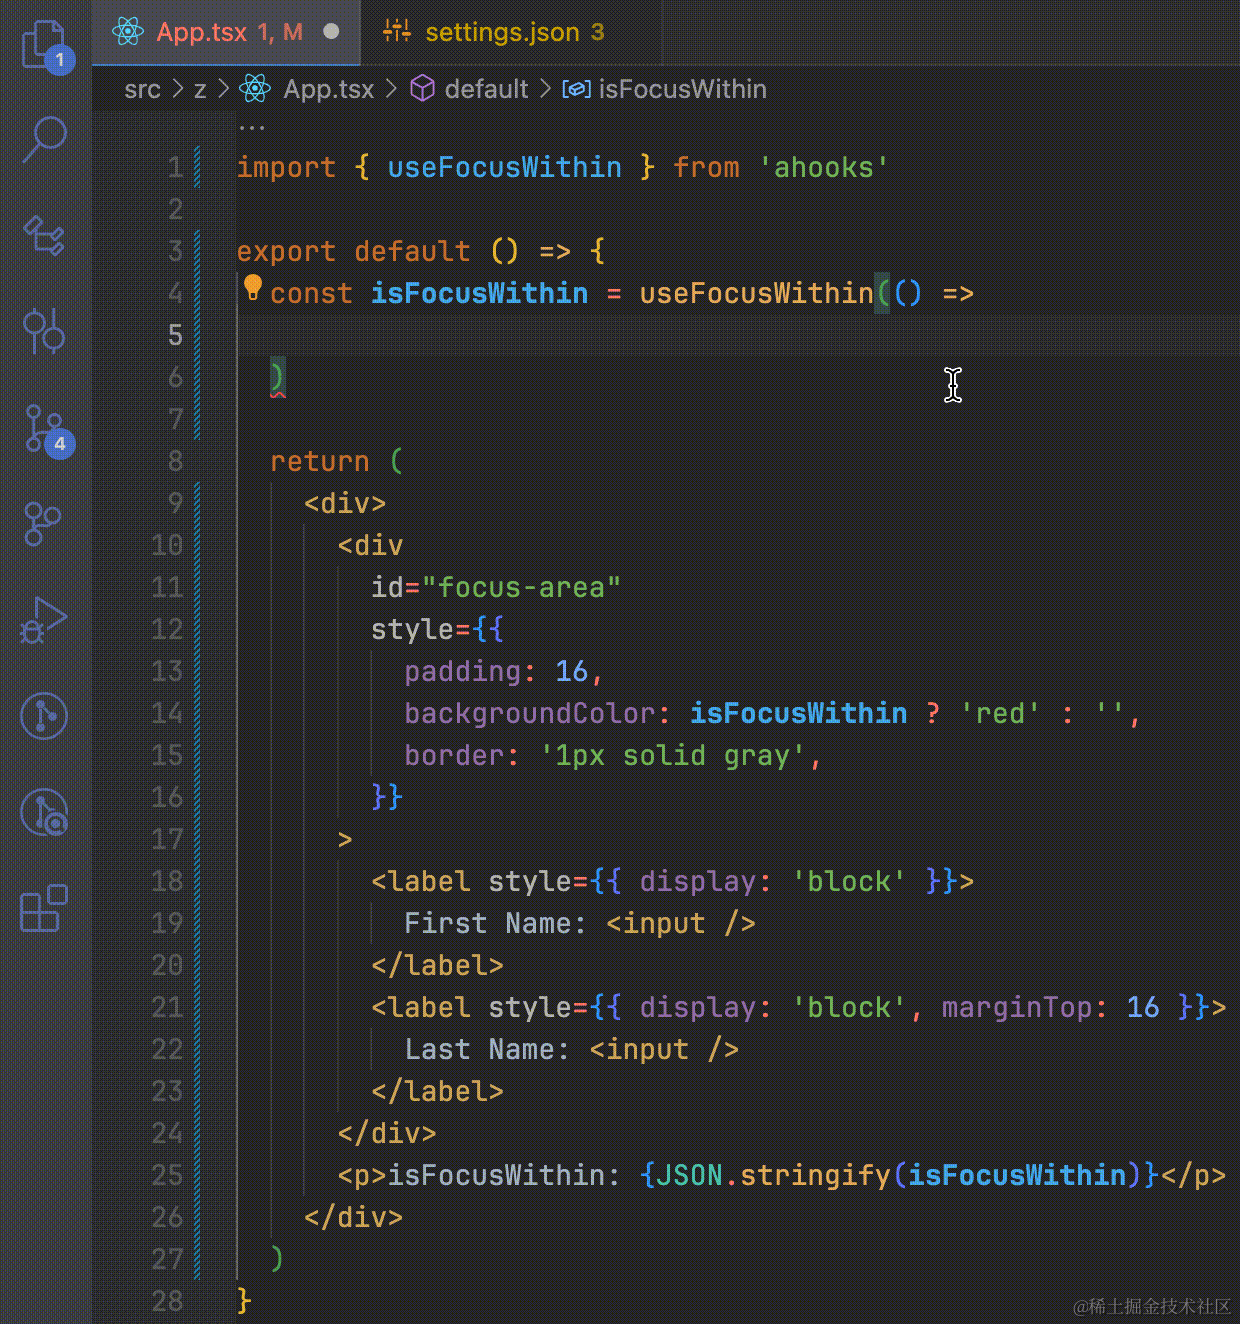Expand the src breadcrumb segment
Image resolution: width=1240 pixels, height=1324 pixels.
142,89
